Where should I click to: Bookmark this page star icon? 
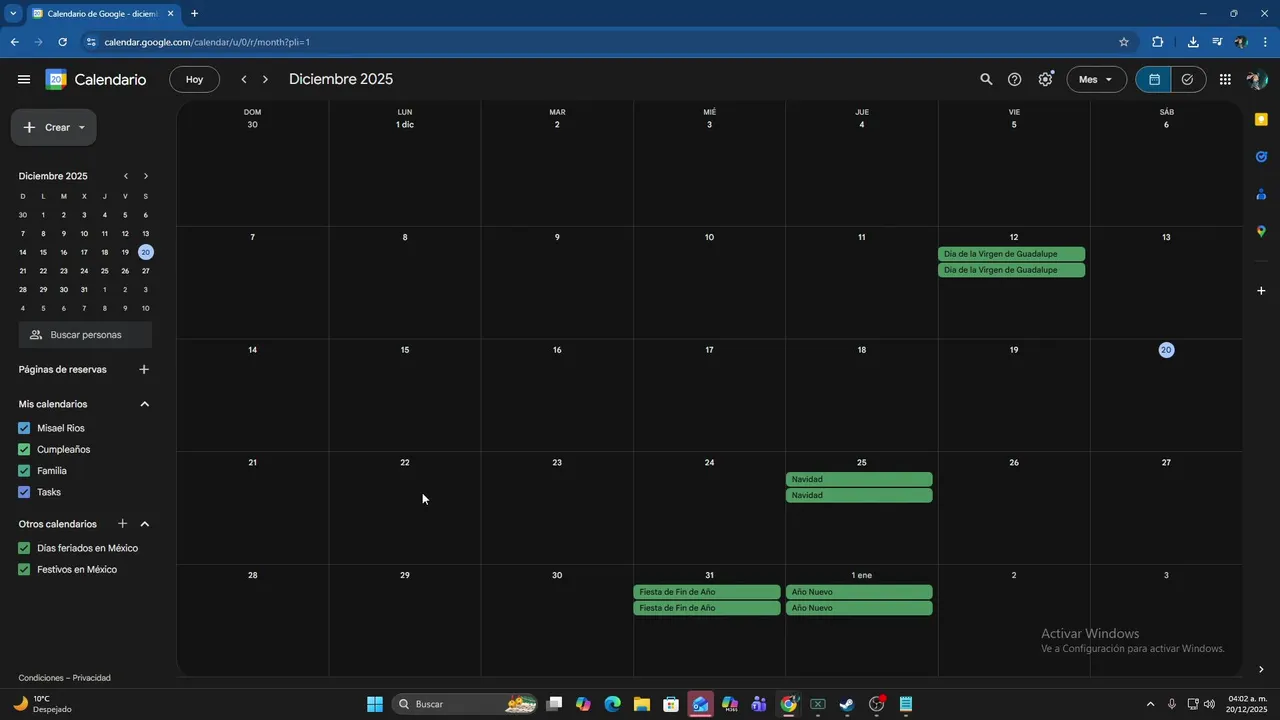point(1124,42)
